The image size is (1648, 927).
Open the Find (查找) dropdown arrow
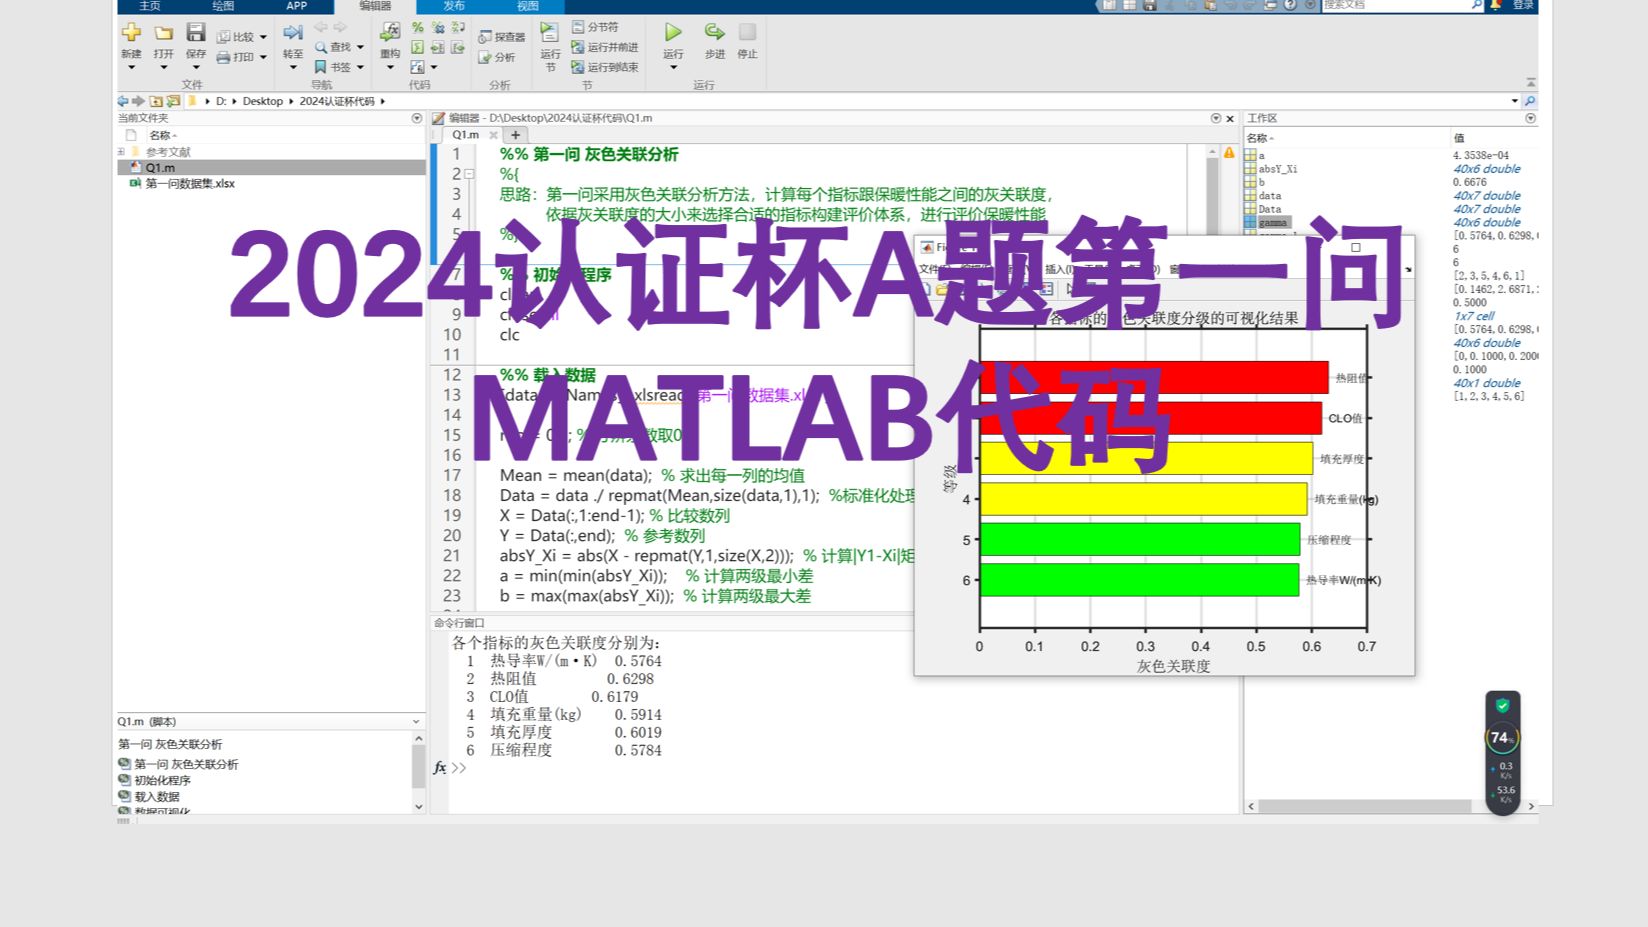[x=360, y=48]
